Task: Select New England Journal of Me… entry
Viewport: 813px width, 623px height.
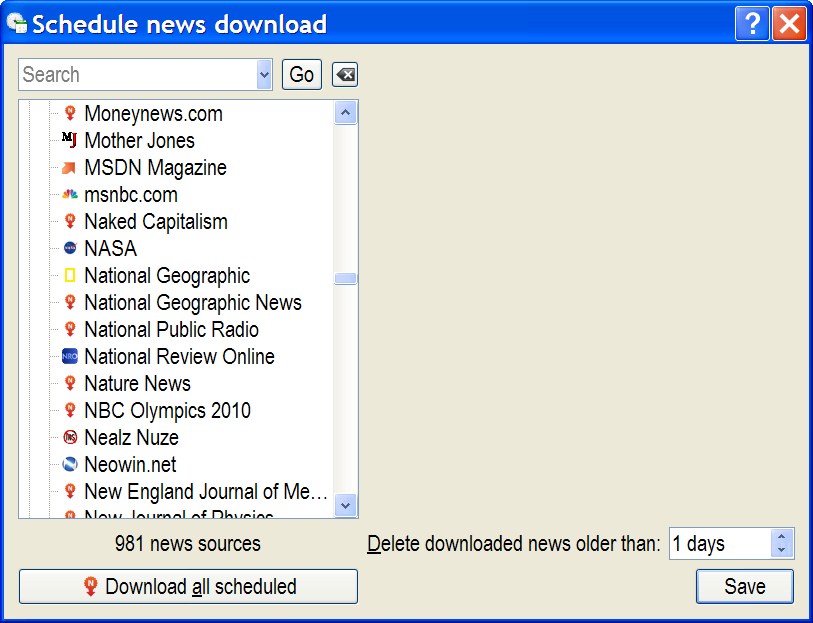Action: 206,491
